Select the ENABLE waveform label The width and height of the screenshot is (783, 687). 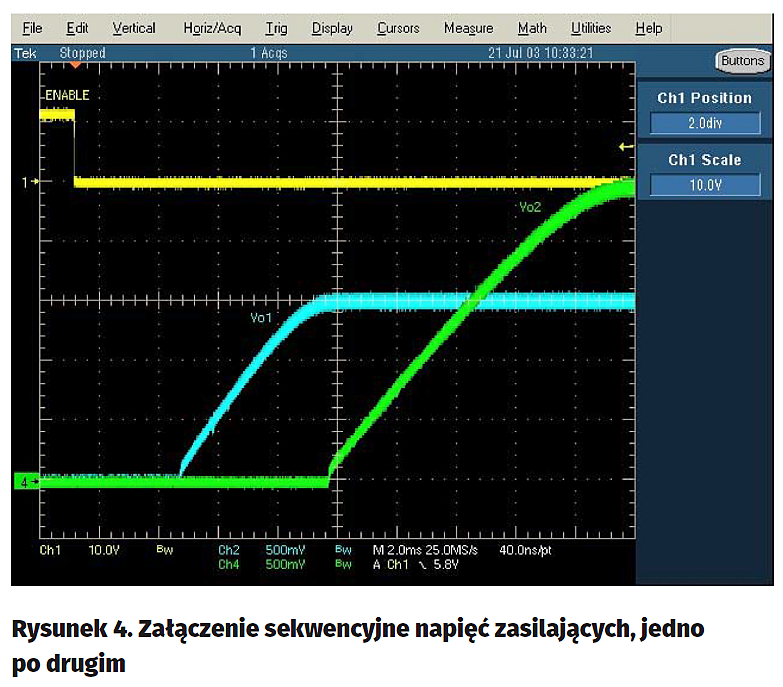click(x=66, y=95)
